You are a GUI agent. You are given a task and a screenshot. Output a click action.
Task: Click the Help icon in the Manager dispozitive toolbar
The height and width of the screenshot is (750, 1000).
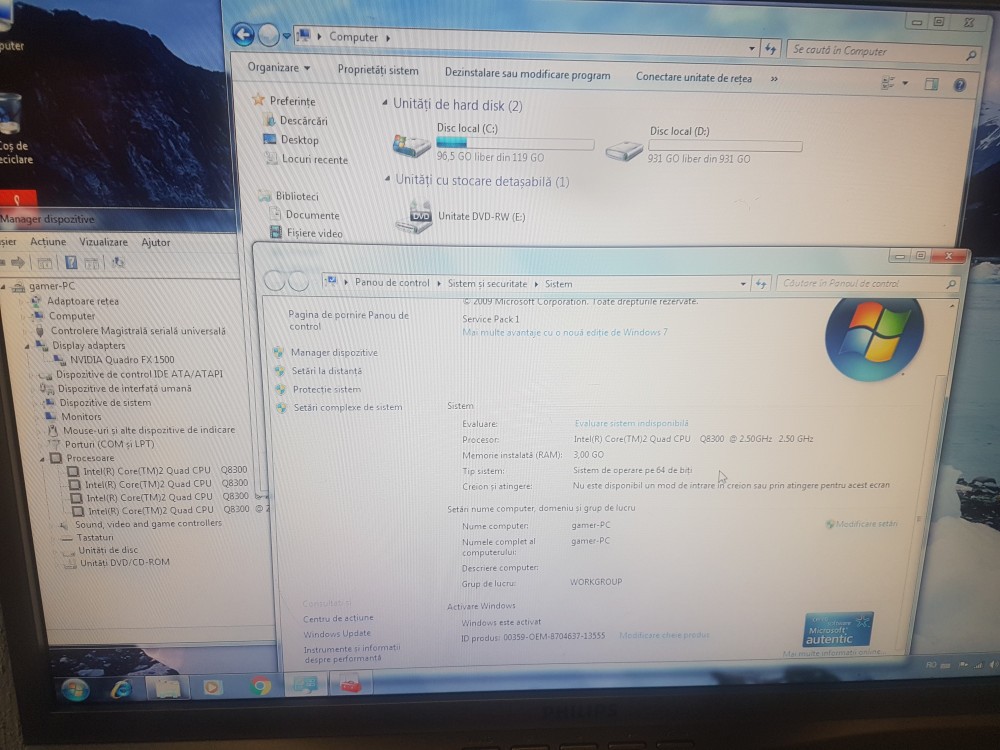point(71,262)
